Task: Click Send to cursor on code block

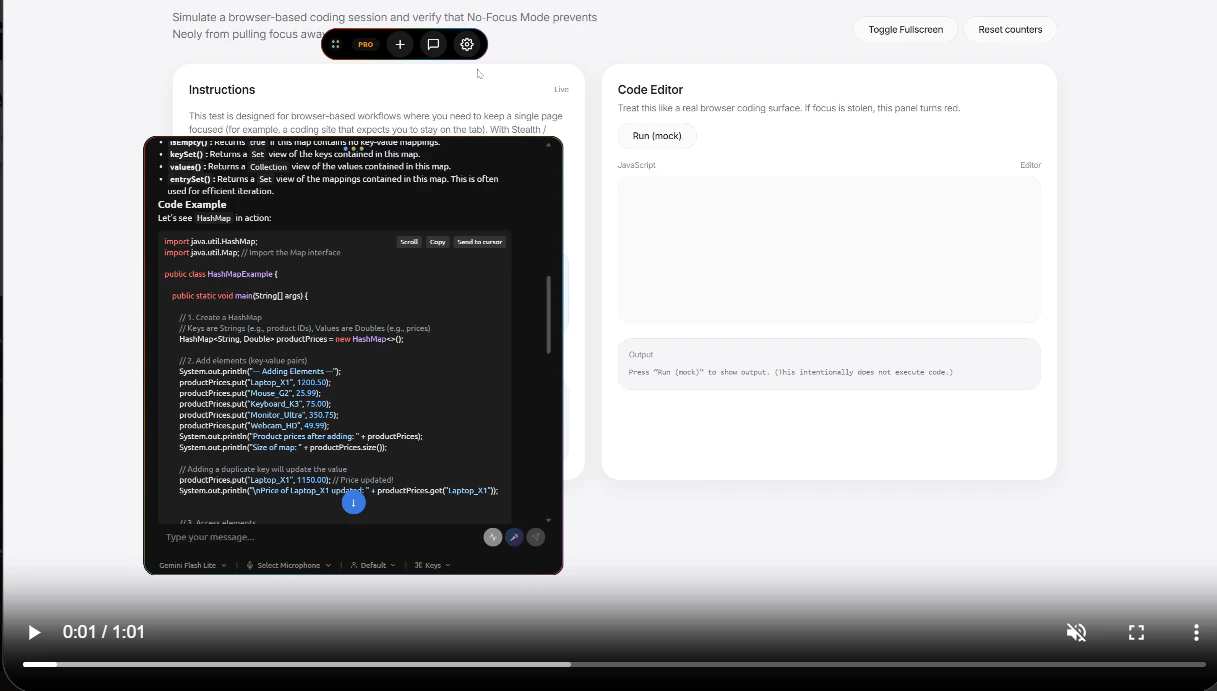Action: click(480, 242)
